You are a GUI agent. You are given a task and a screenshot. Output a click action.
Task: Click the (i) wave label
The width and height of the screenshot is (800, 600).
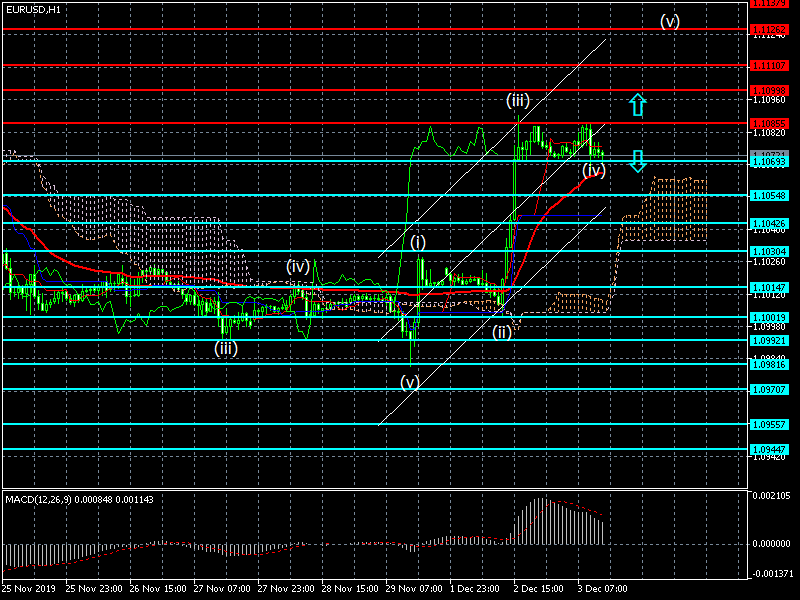click(x=418, y=242)
